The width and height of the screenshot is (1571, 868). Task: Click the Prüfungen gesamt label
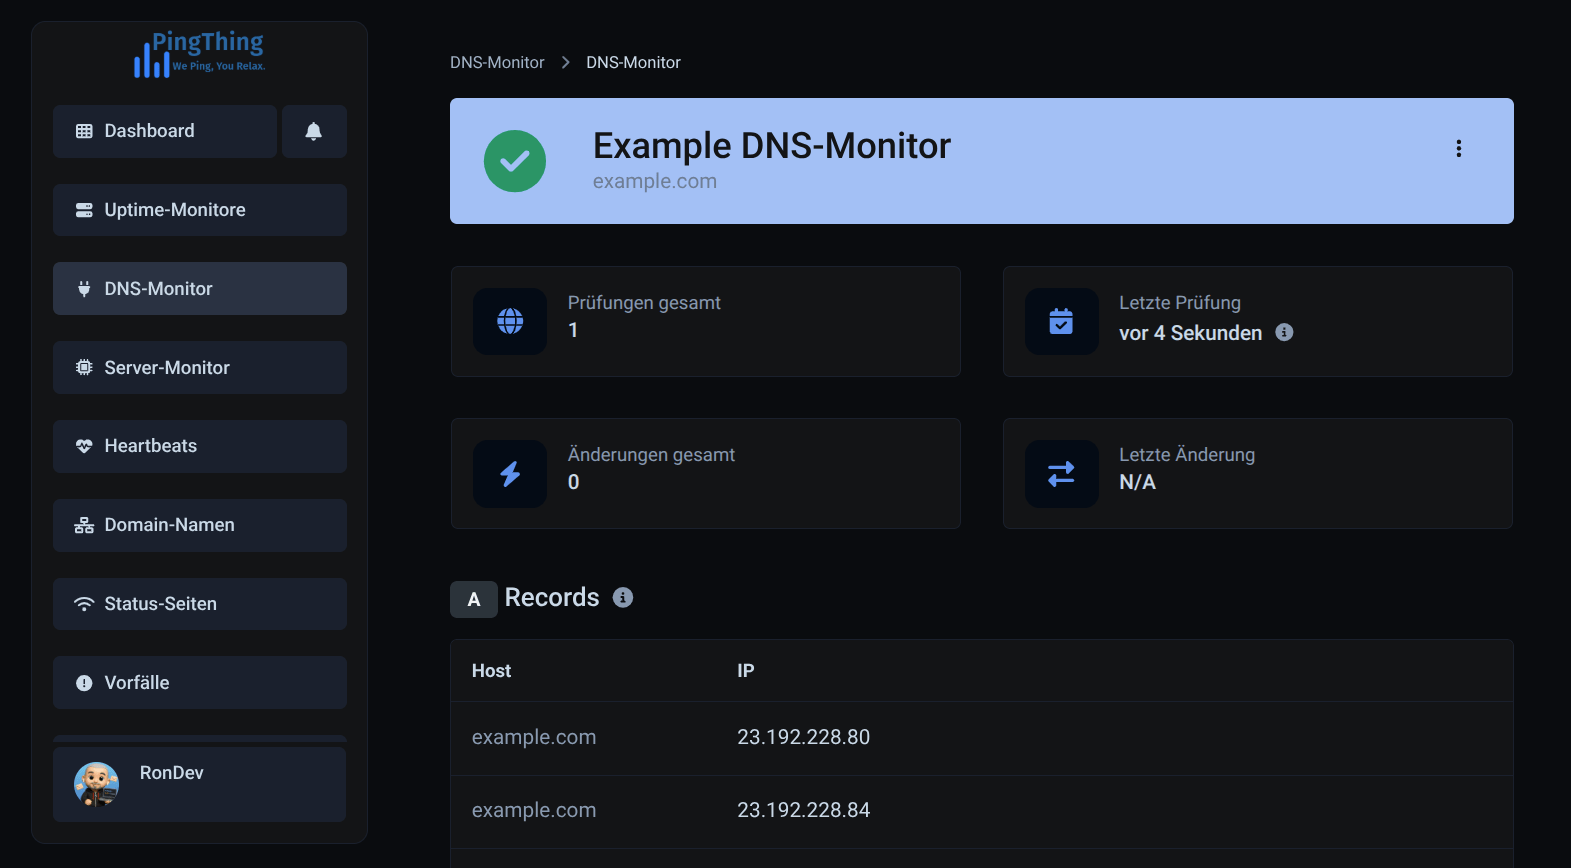pos(644,303)
